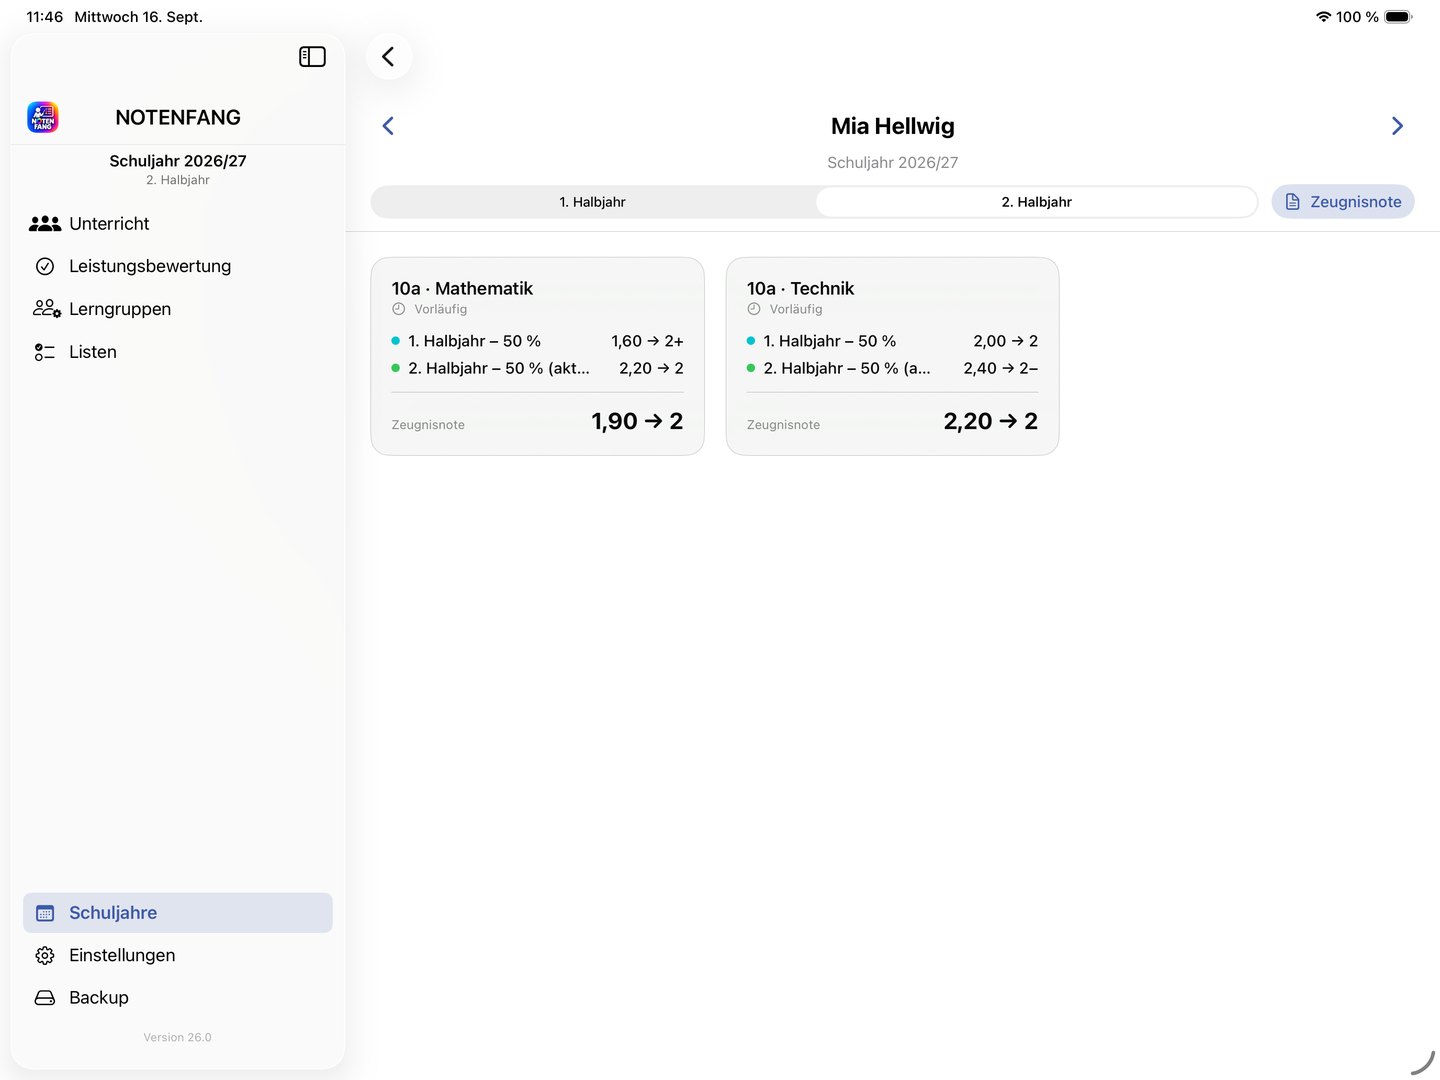This screenshot has width=1440, height=1080.
Task: Go to next student with right chevron
Action: (x=1397, y=126)
